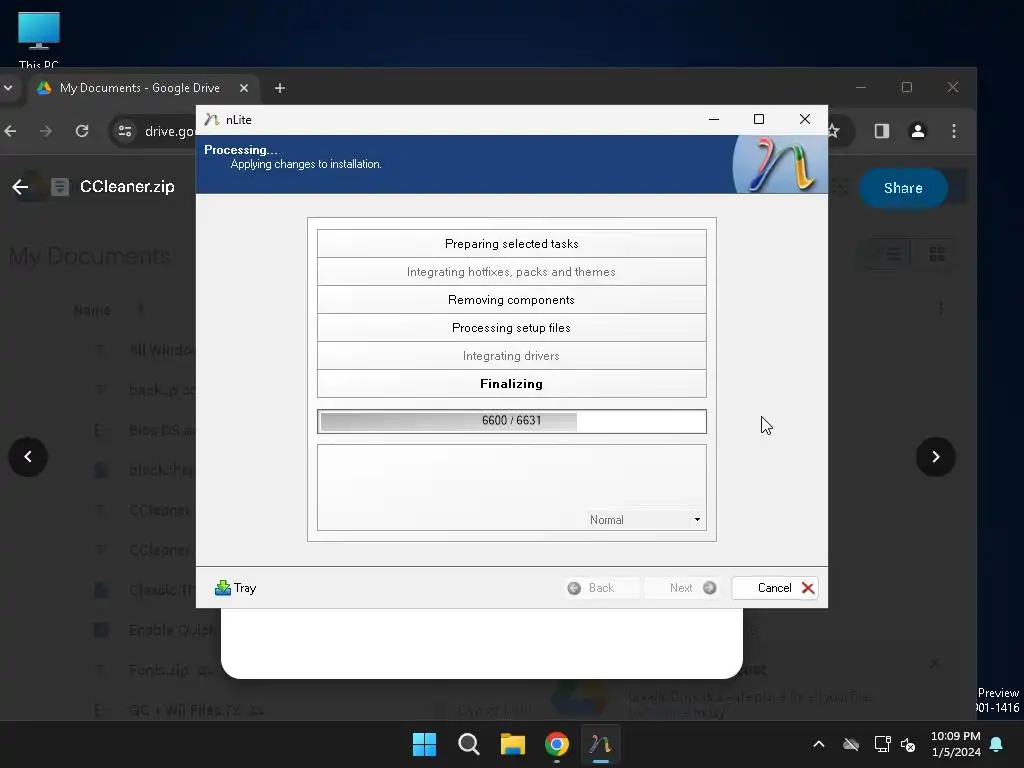Open taskbar Search
This screenshot has width=1024, height=768.
(468, 744)
